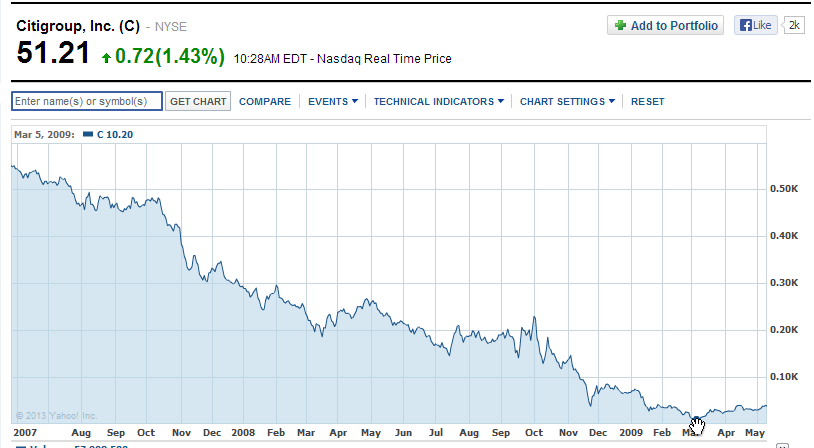Click the green plus icon on Add to Portfolio
814x448 pixels.
click(620, 25)
